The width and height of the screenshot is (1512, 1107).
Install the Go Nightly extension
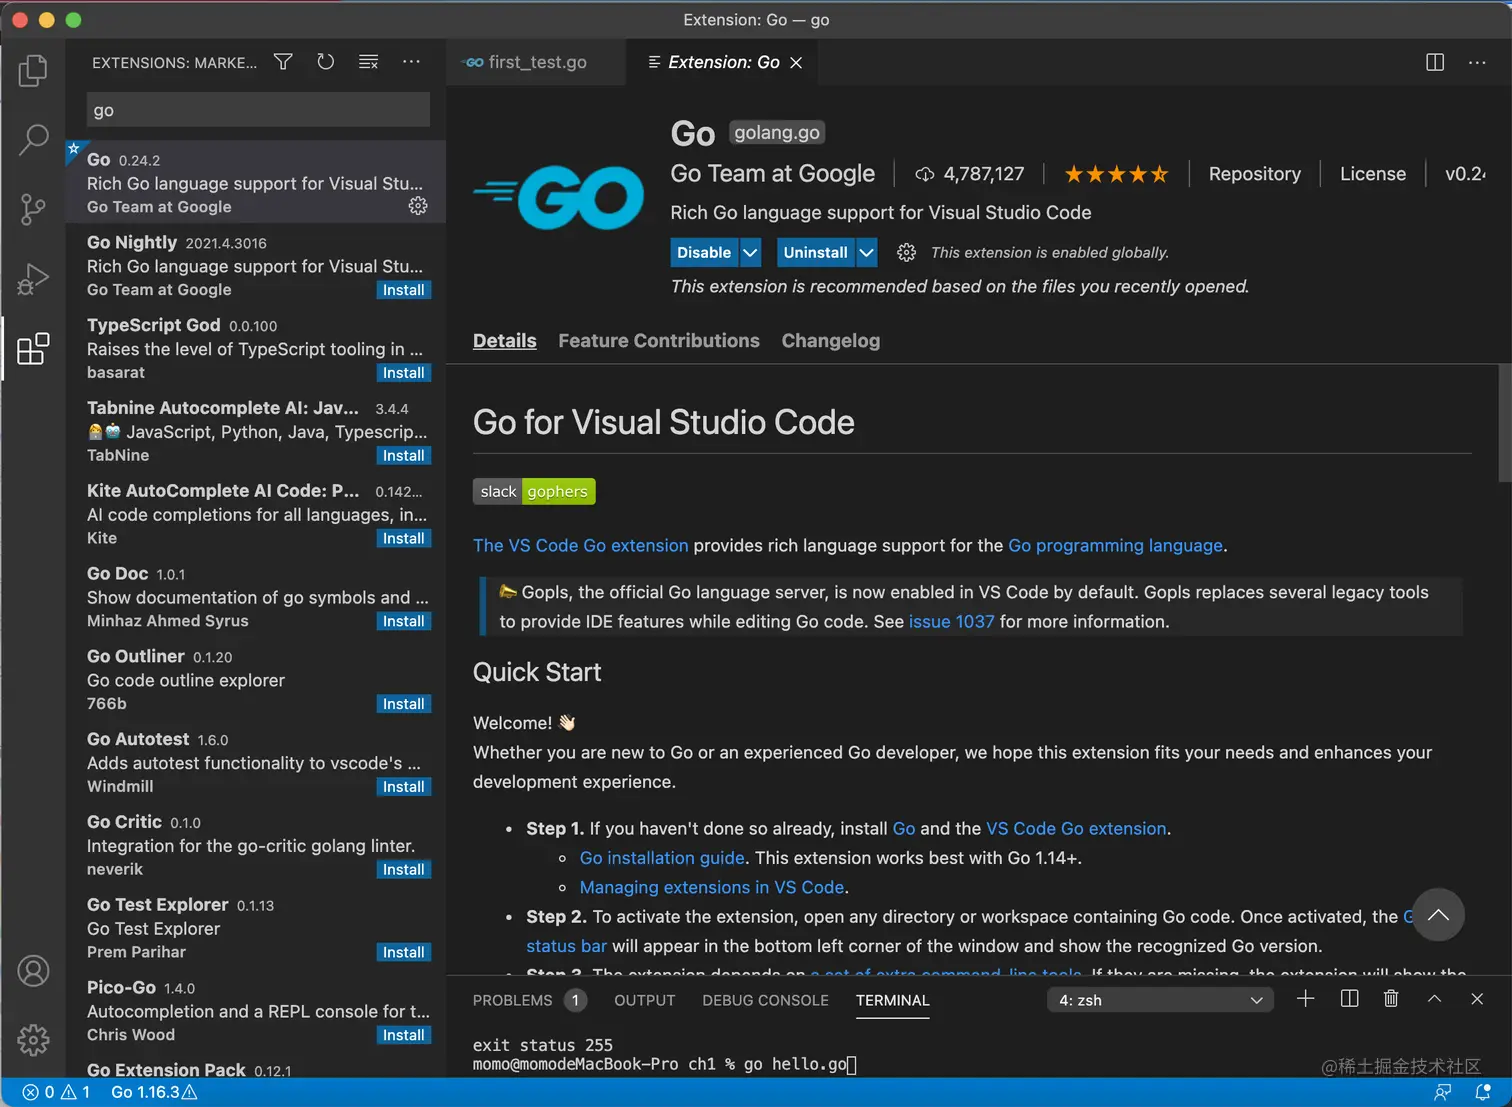coord(404,290)
